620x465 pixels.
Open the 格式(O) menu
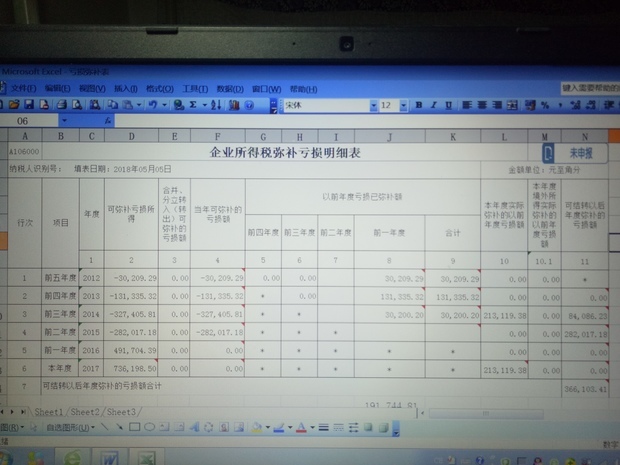[x=160, y=89]
